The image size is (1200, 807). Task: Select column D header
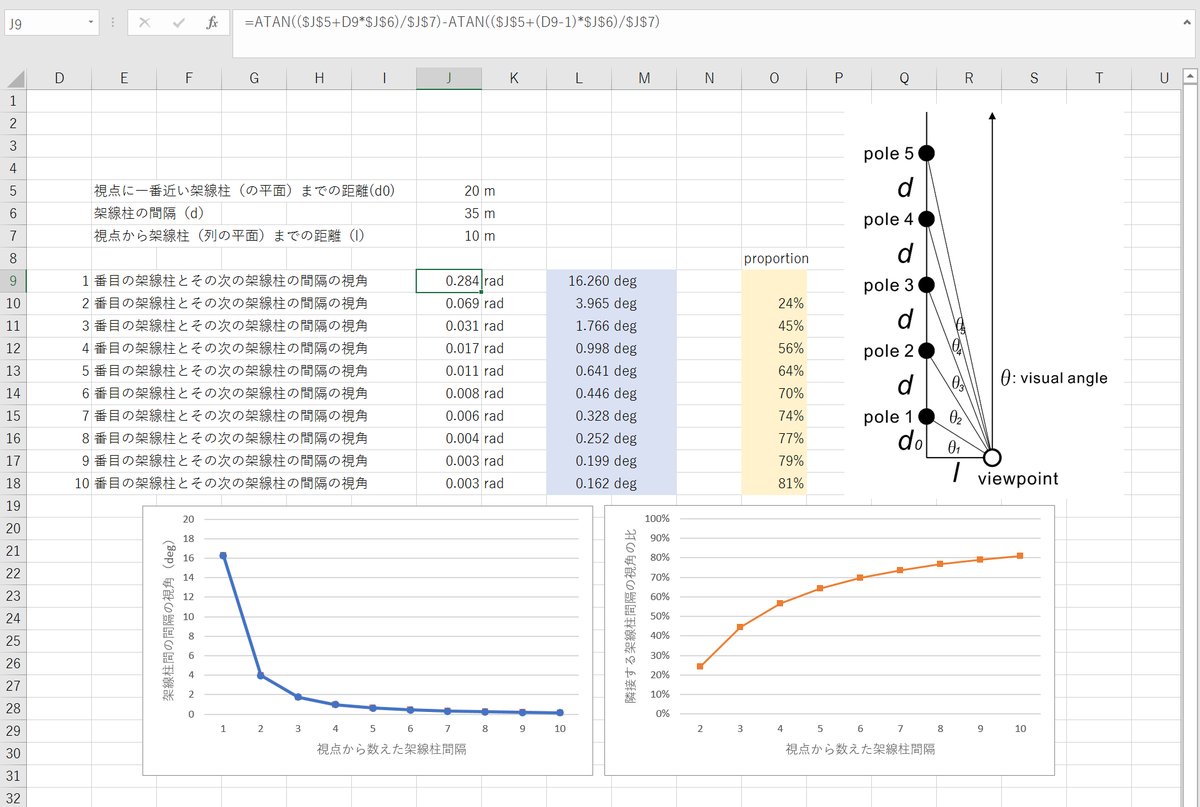click(x=59, y=79)
